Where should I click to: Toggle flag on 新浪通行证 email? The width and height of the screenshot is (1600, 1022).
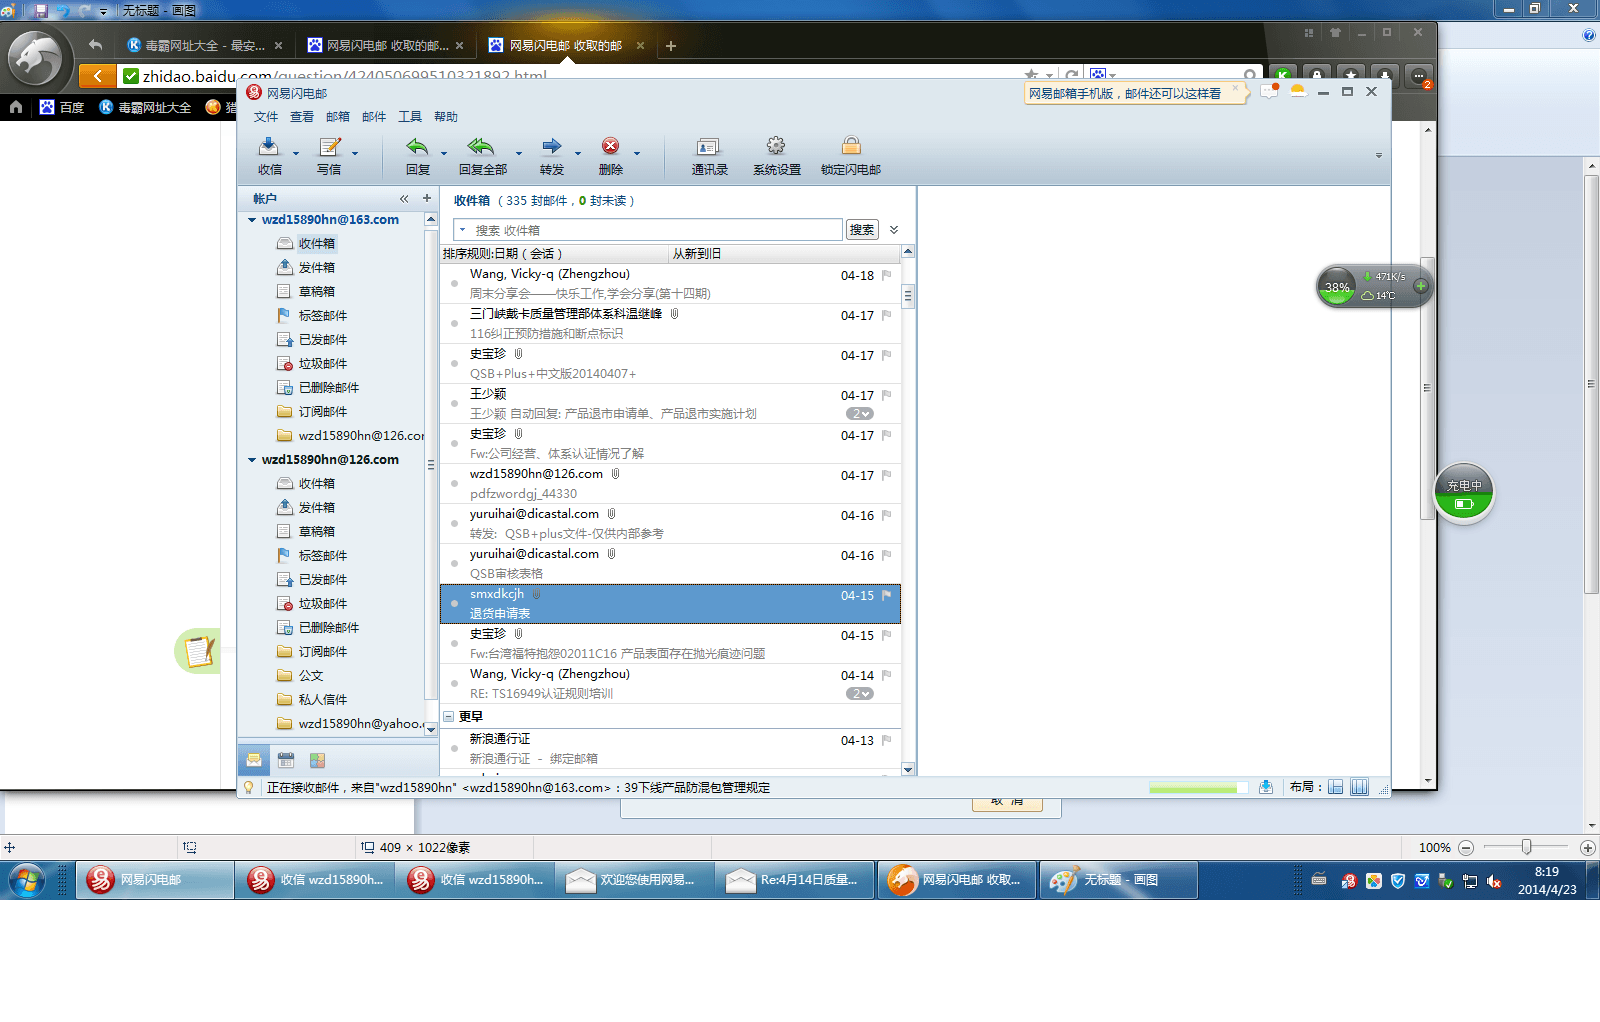(886, 740)
